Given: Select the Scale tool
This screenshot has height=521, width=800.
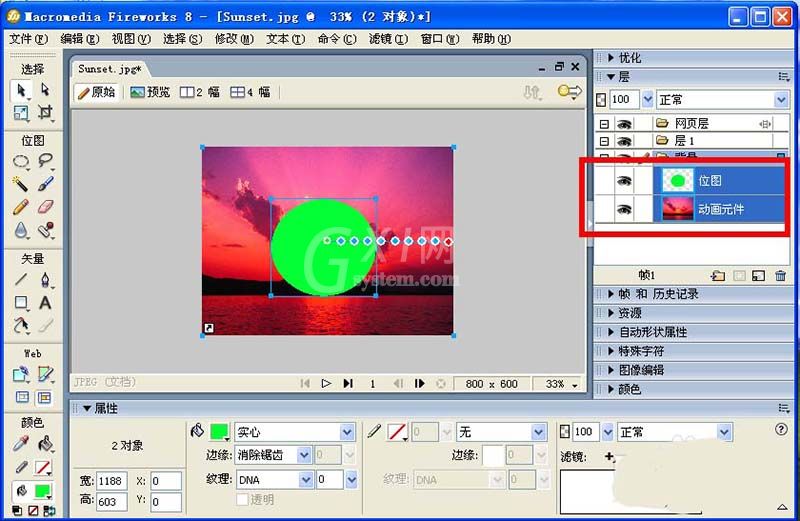Looking at the screenshot, I should [x=21, y=112].
